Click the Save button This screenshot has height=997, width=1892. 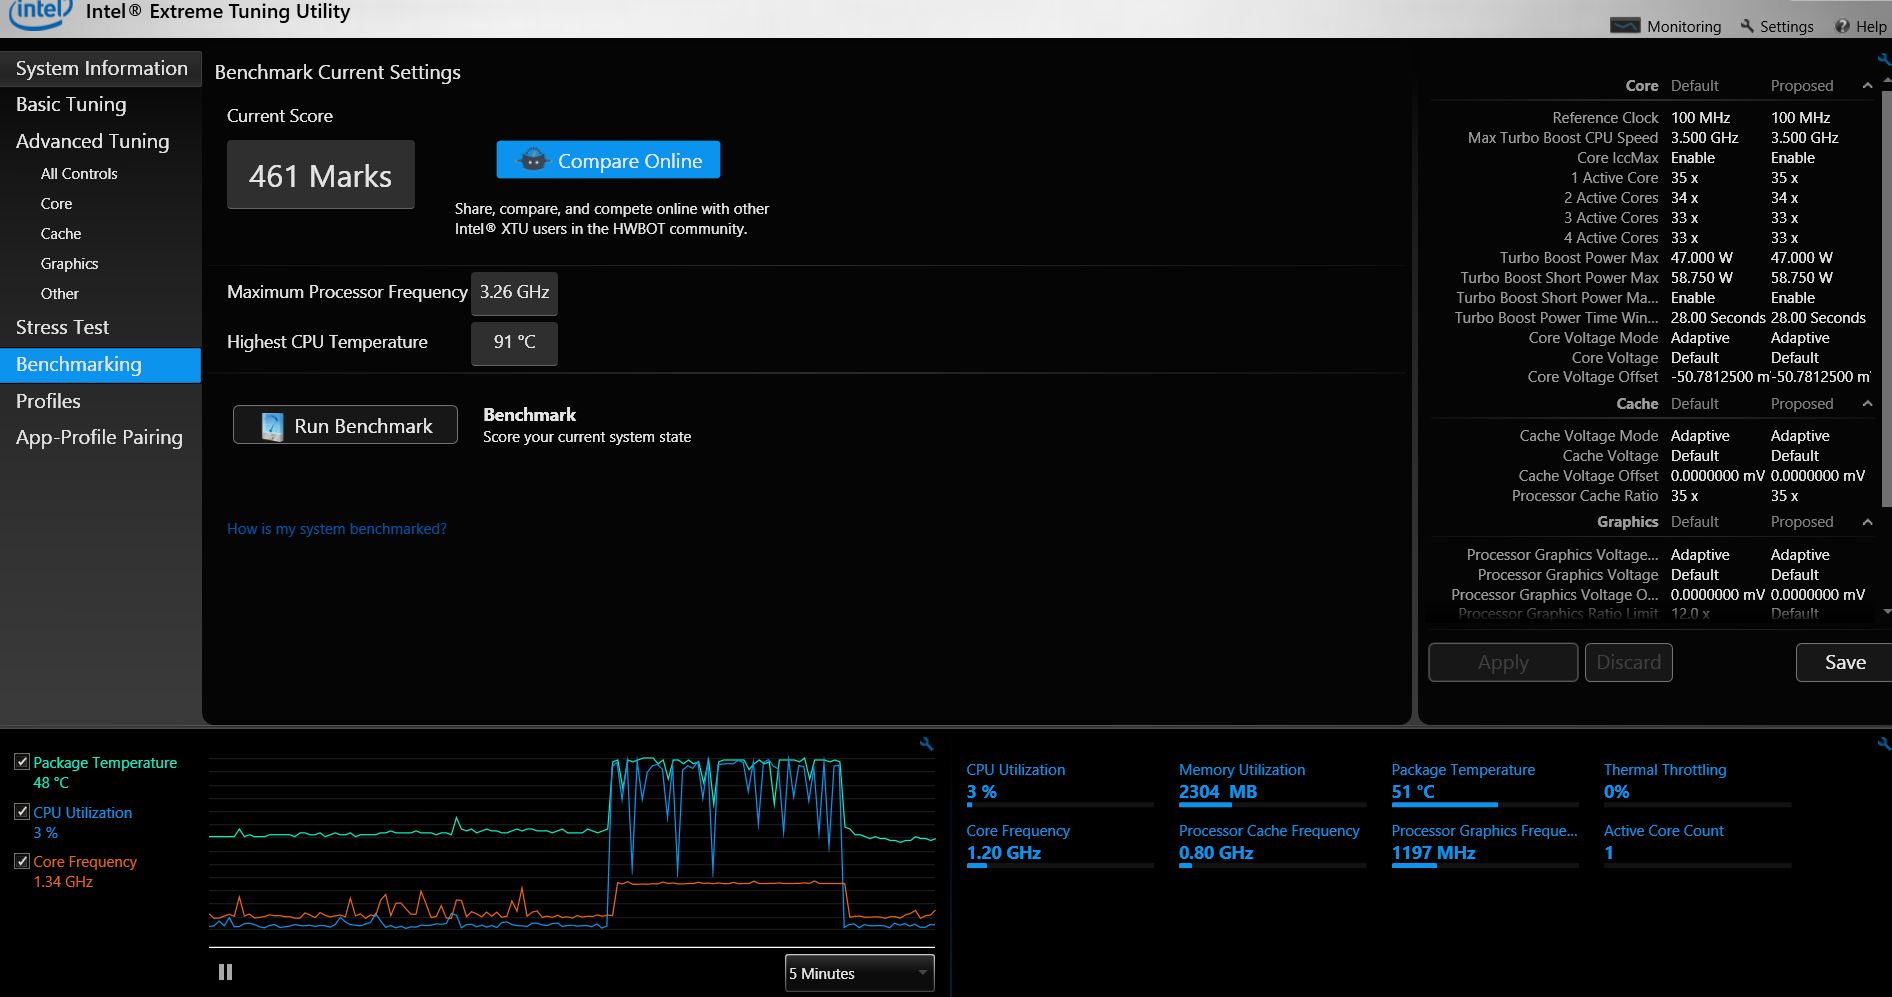point(1844,662)
